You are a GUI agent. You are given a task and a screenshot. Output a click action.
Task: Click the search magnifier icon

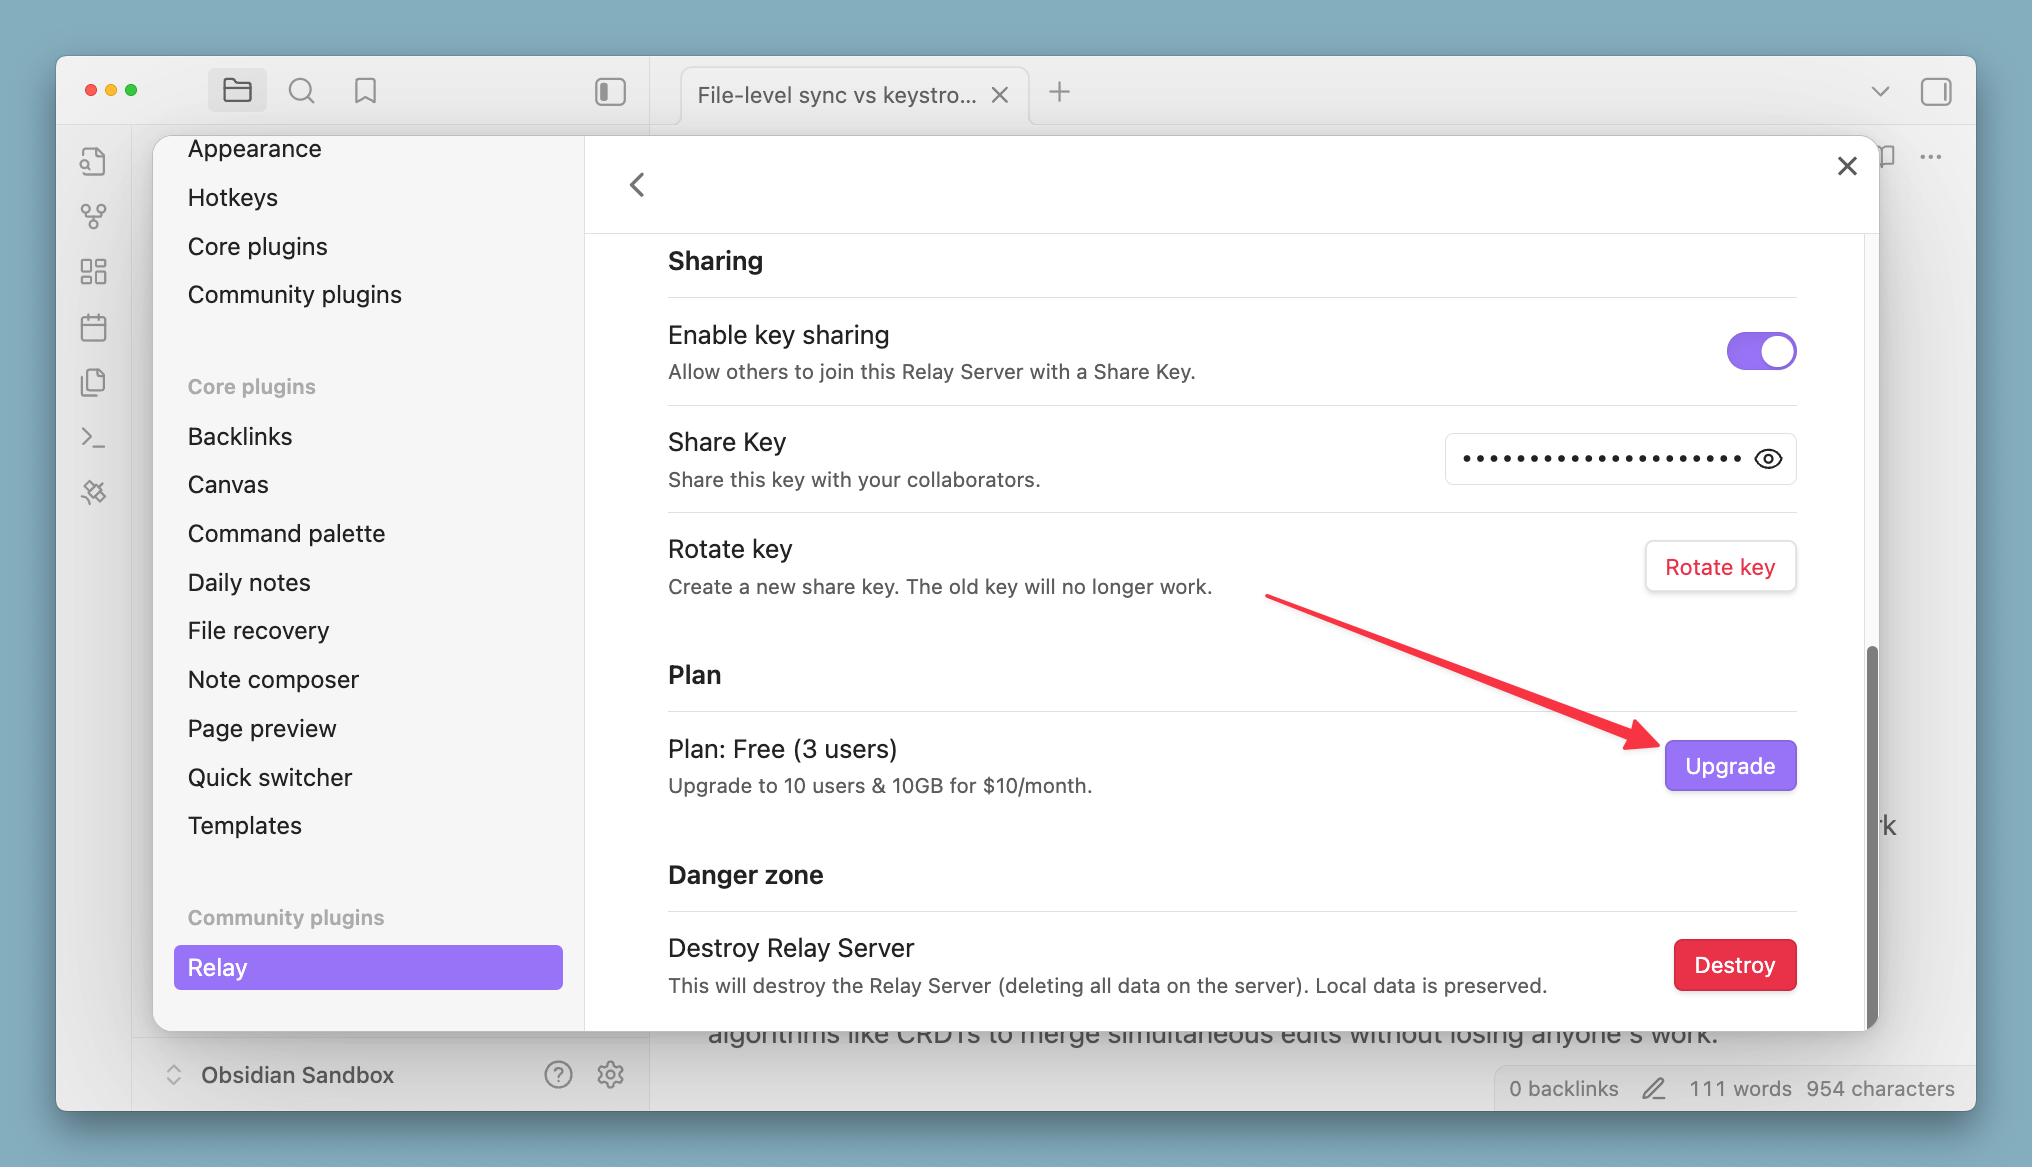point(301,91)
